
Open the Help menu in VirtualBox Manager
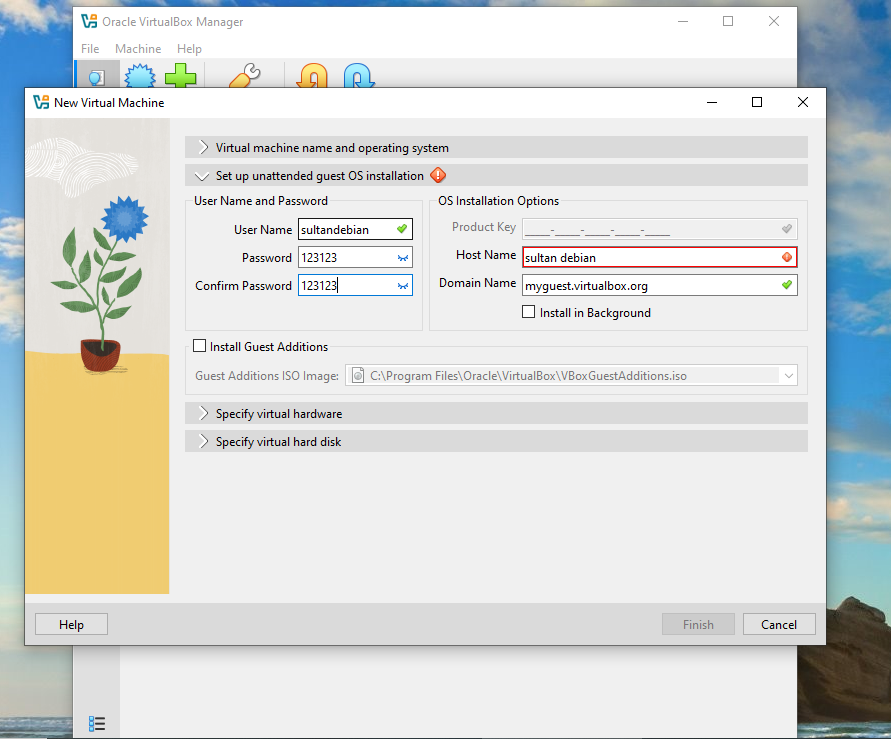tap(189, 49)
